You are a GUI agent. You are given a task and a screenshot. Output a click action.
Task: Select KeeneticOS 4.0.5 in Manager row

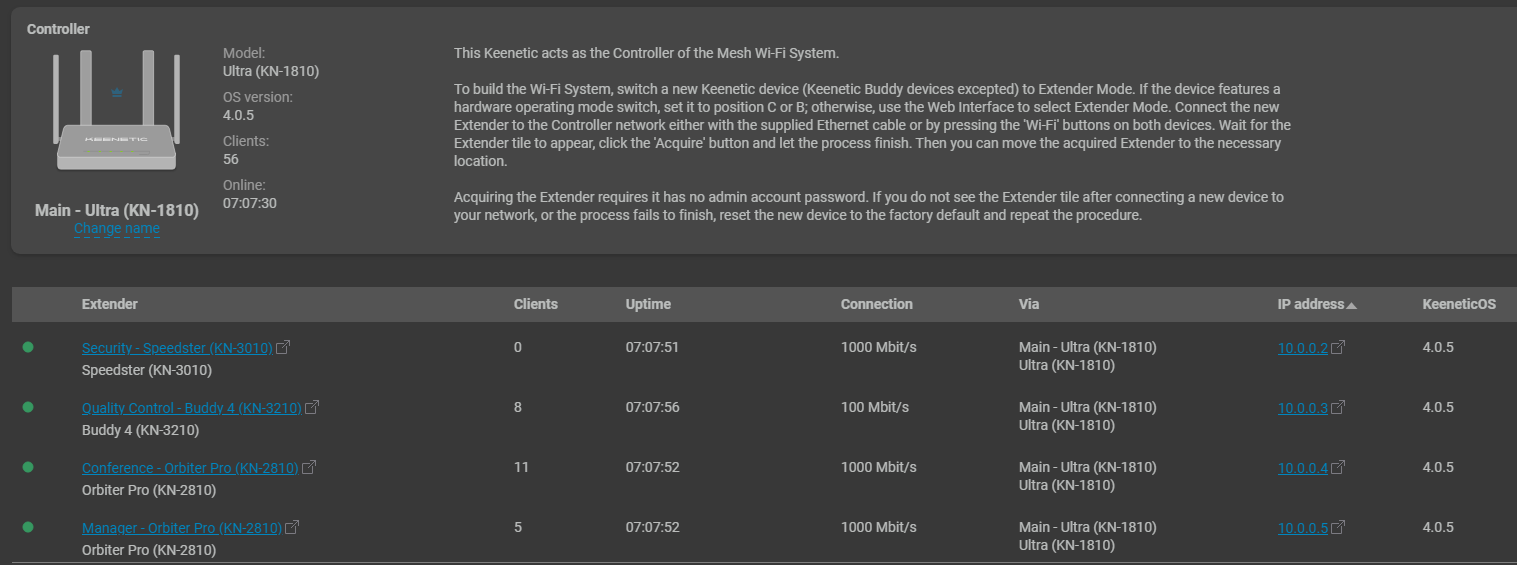1438,527
